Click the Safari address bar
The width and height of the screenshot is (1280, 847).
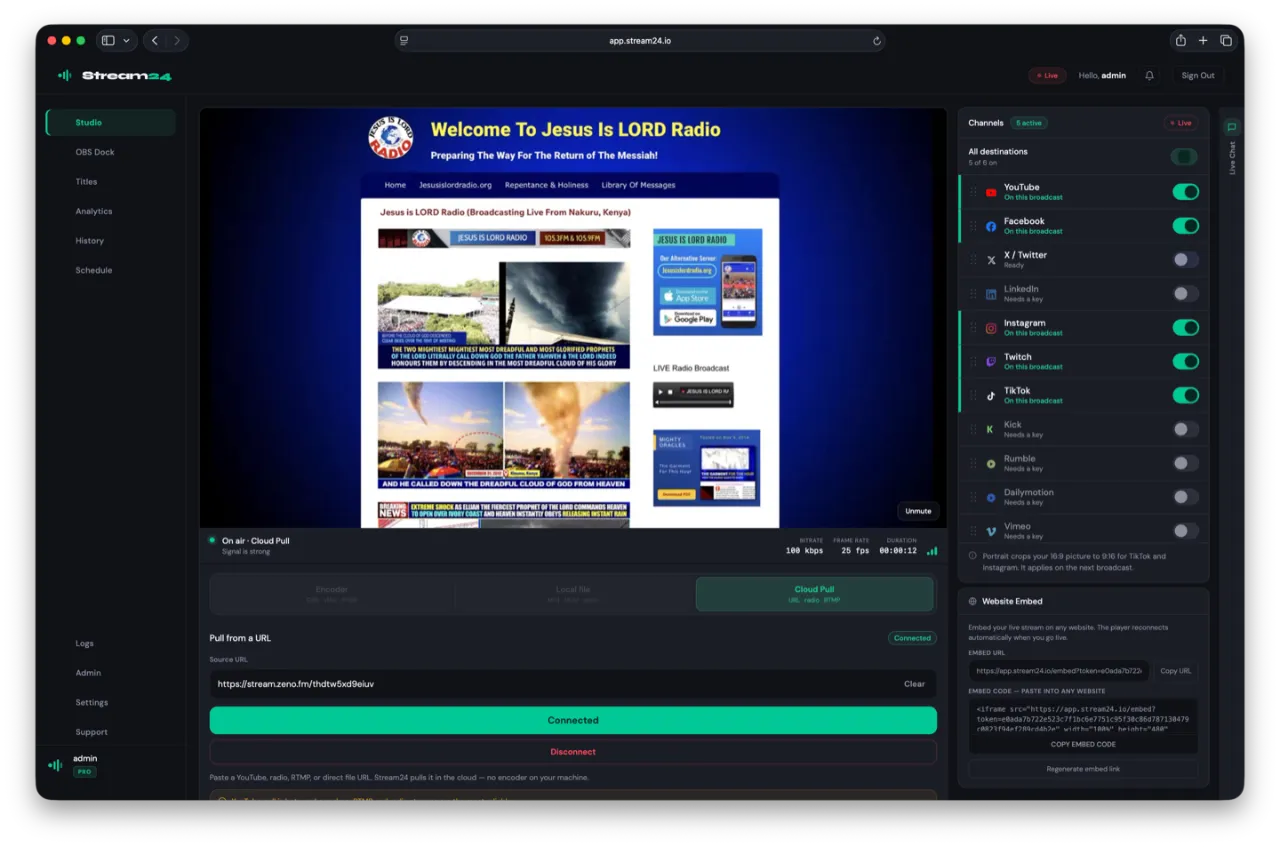click(x=640, y=41)
